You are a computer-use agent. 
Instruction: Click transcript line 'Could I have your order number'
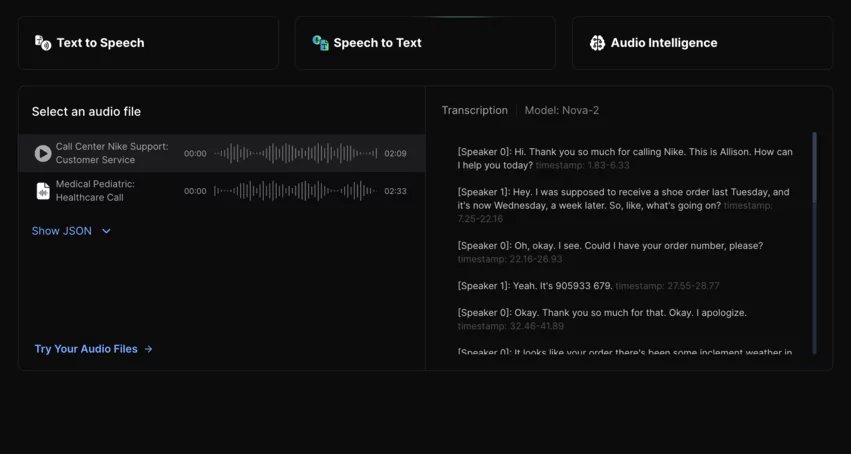click(x=610, y=252)
